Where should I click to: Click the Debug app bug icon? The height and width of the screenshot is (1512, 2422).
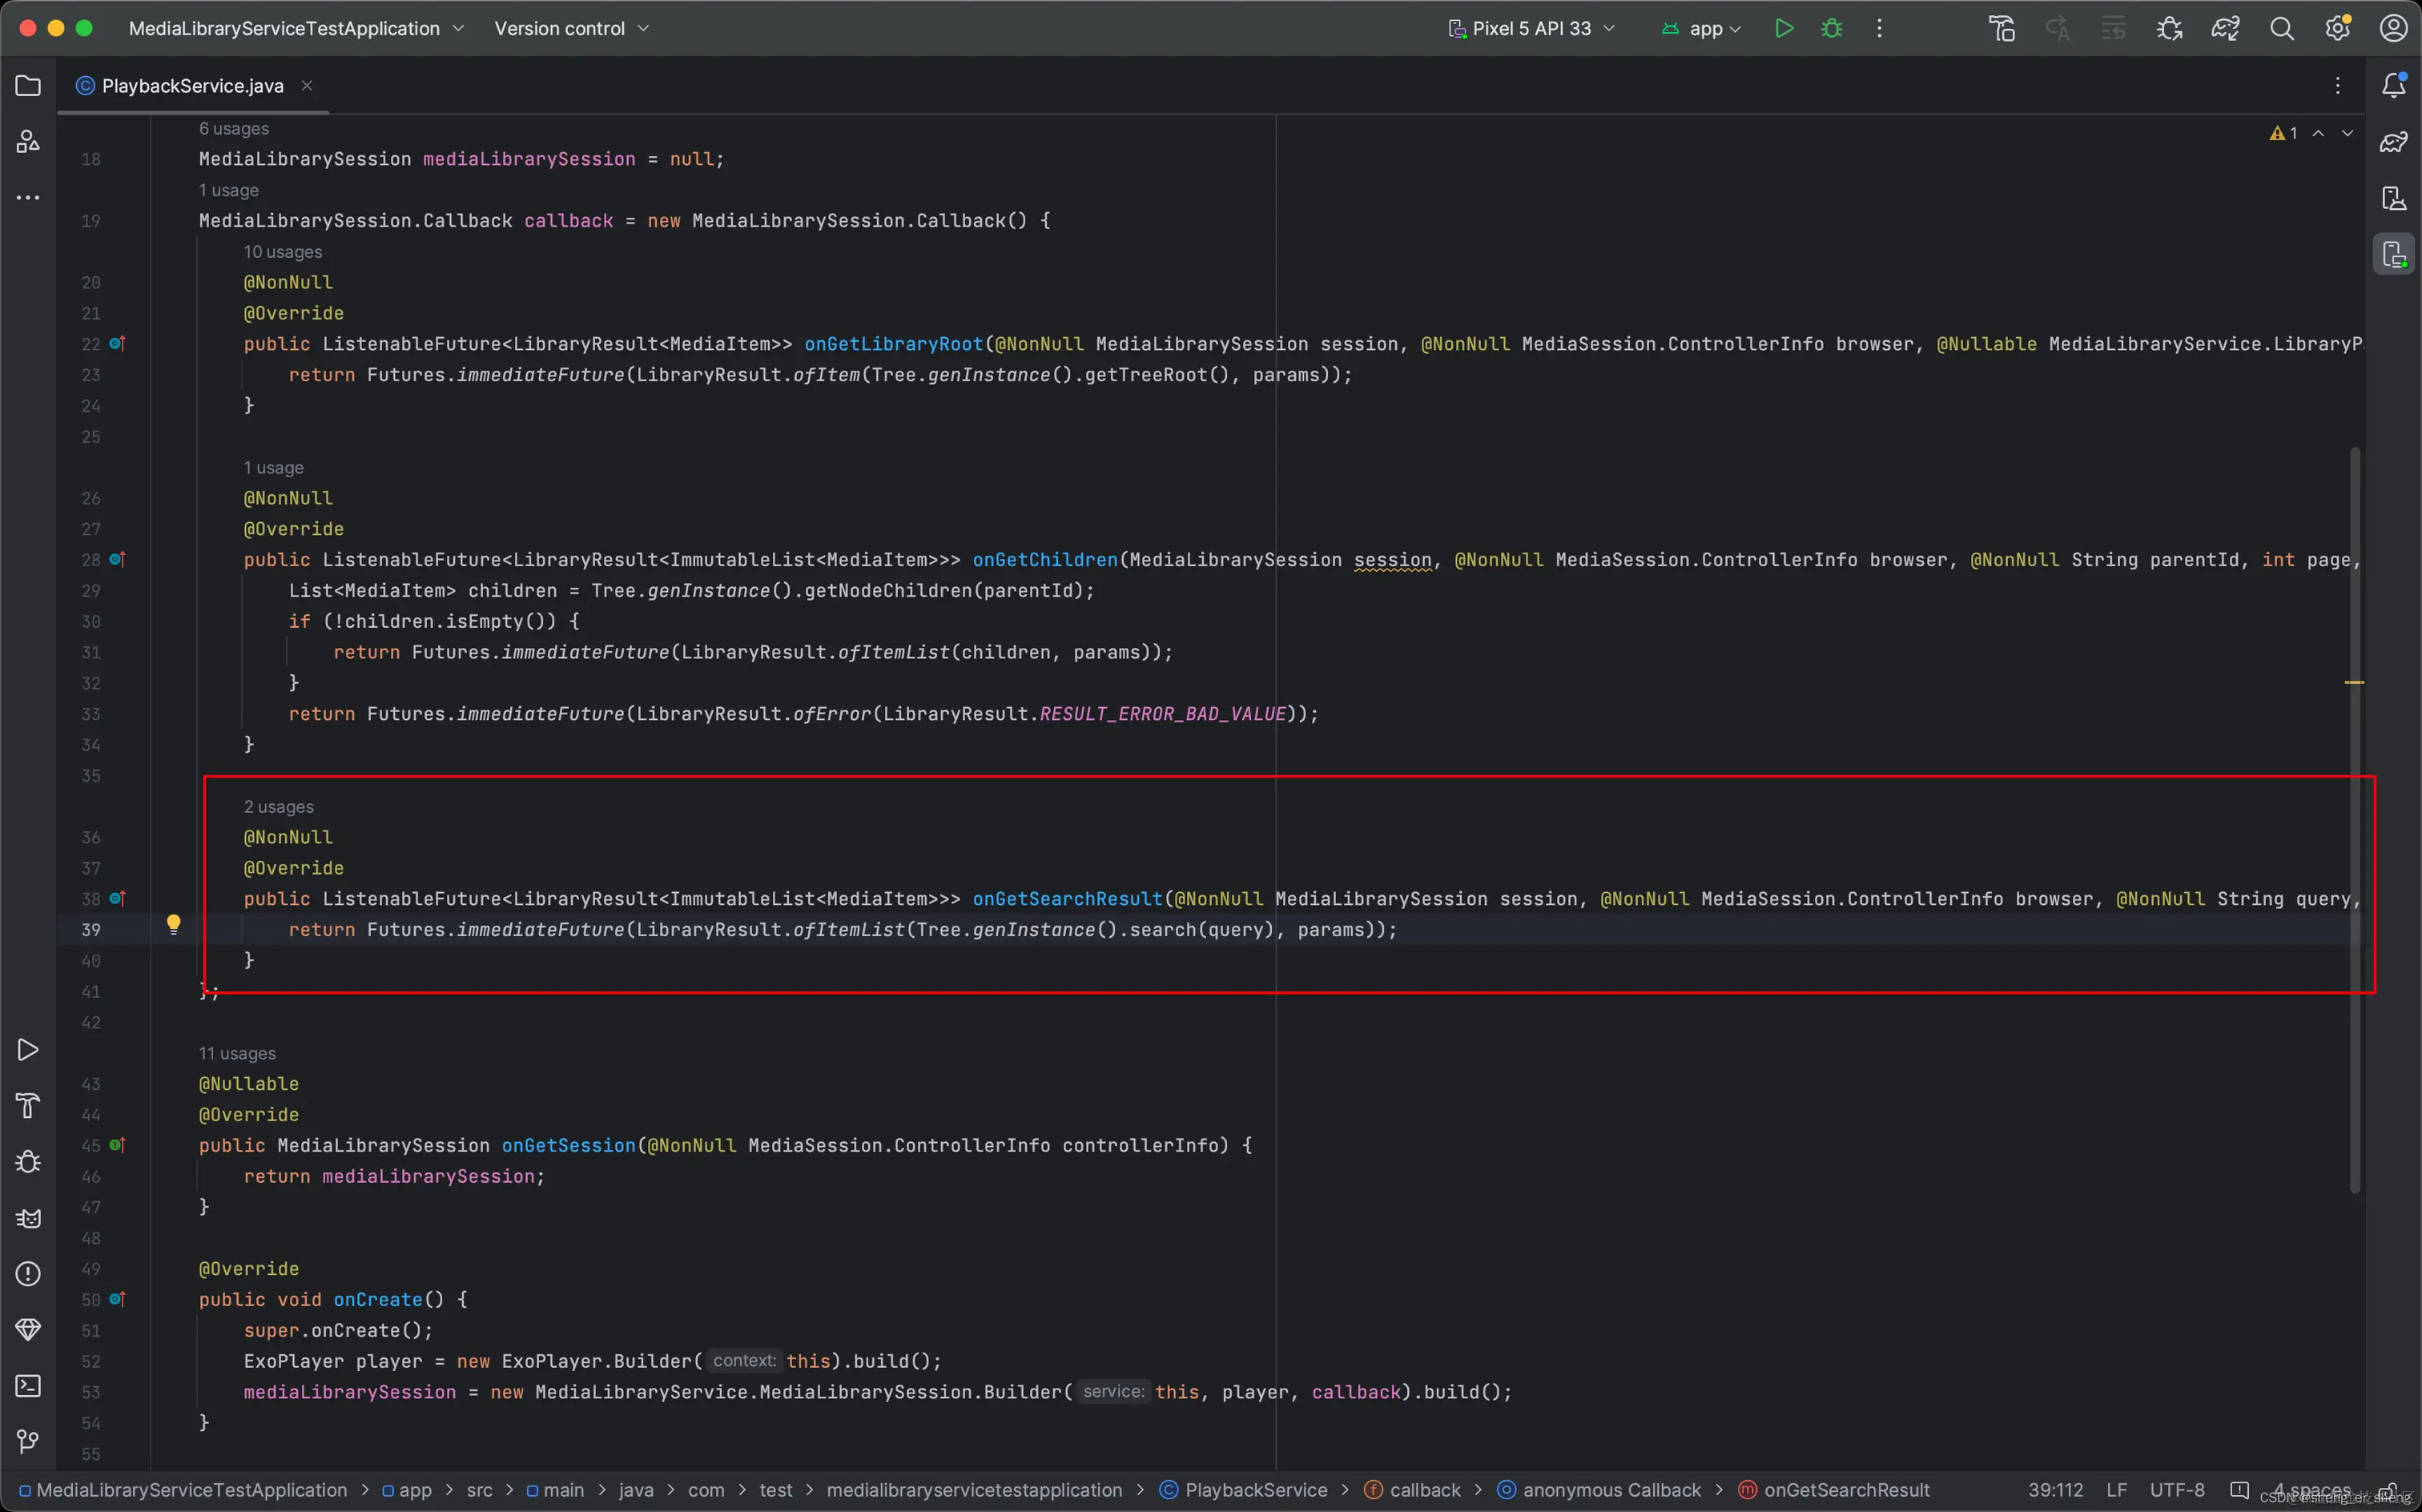click(x=1831, y=28)
